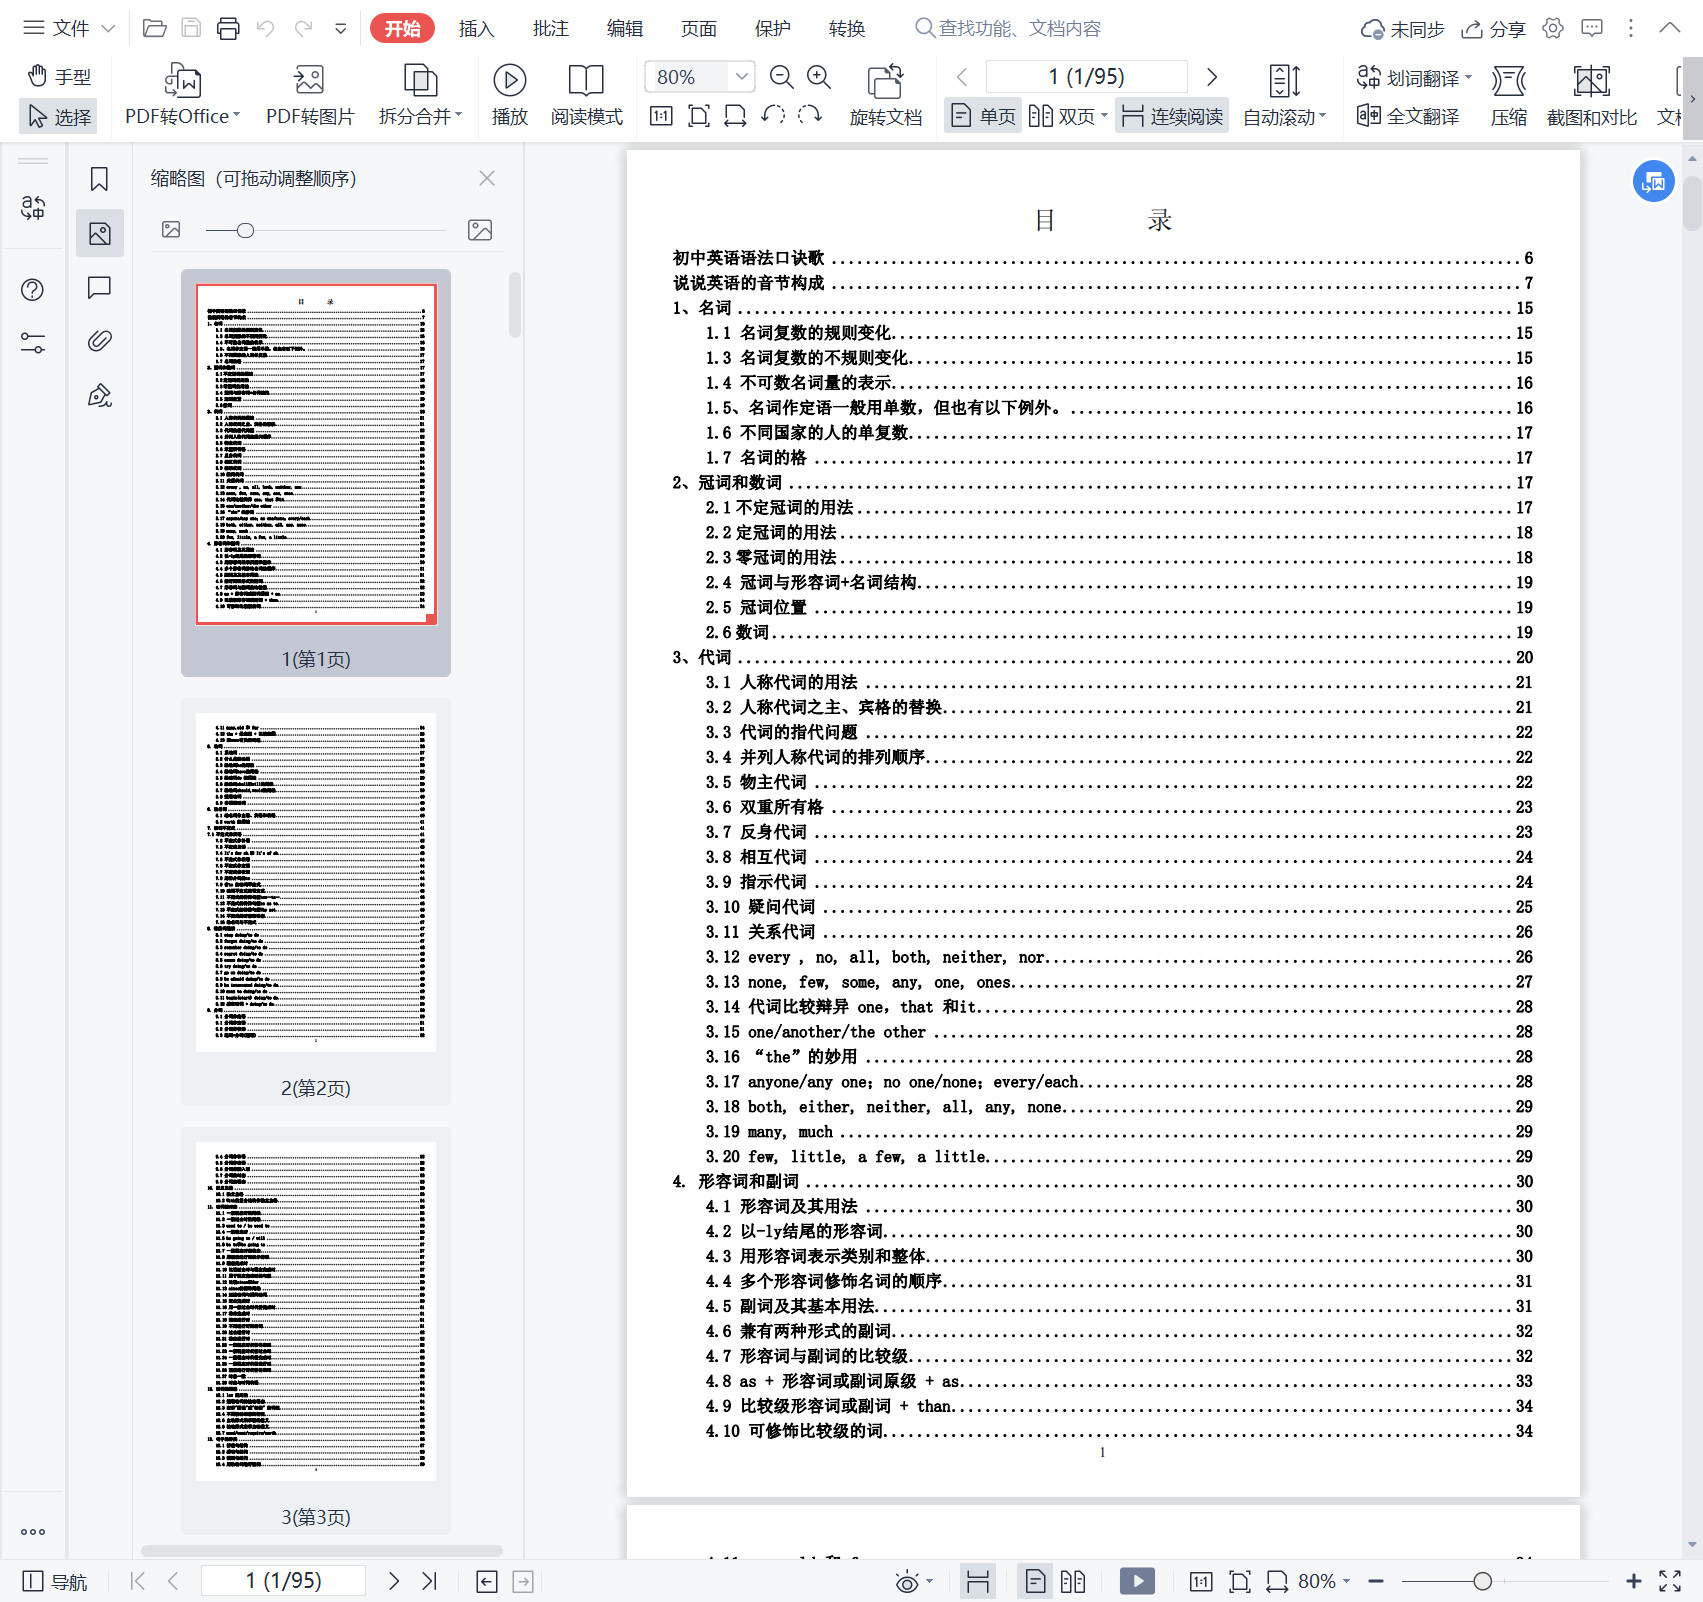Rotate page clockwise
The image size is (1703, 1602).
click(810, 116)
